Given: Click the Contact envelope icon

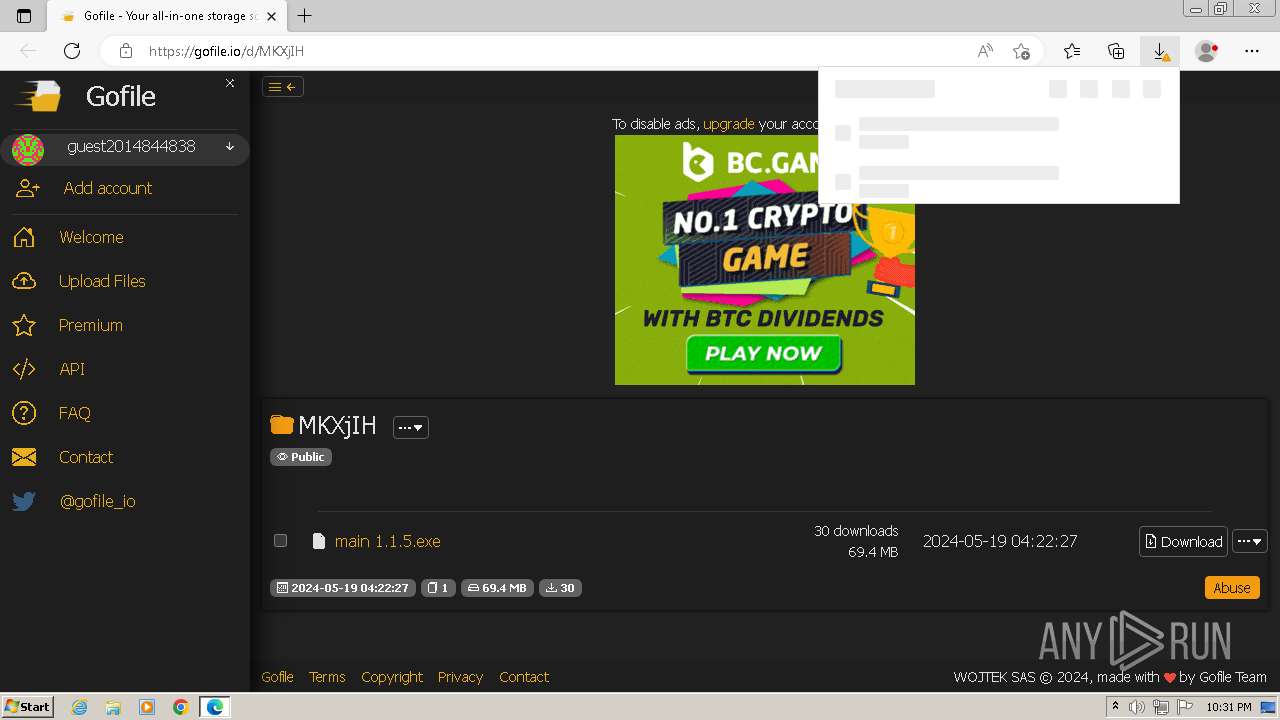Looking at the screenshot, I should 24,457.
